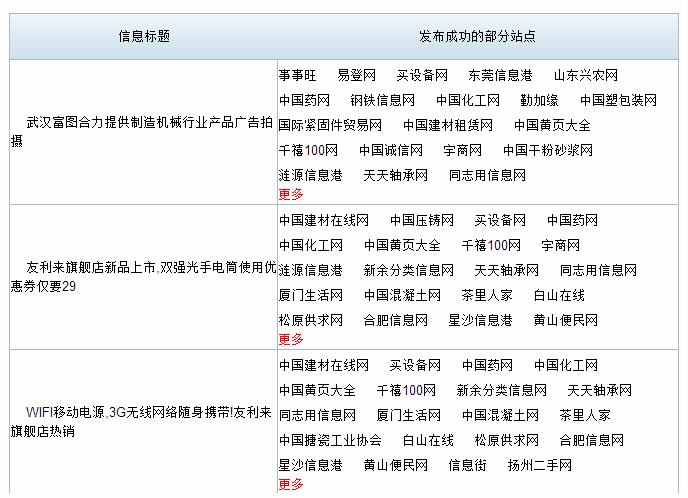Select the title 友利来旗舰店新品上市,双强光手电筒使用优惠券仅要29
Image resolution: width=688 pixels, height=498 pixels.
click(x=143, y=276)
